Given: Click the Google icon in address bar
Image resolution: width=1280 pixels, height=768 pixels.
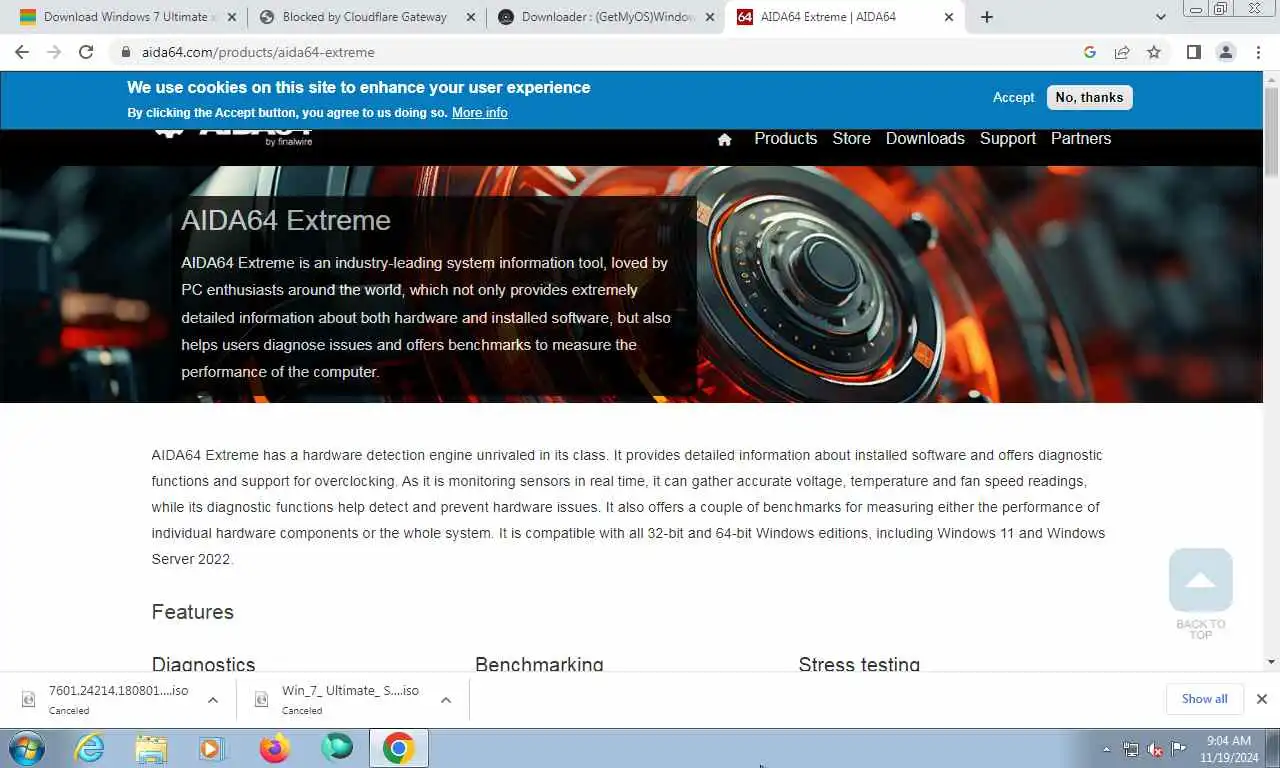Looking at the screenshot, I should [1090, 52].
